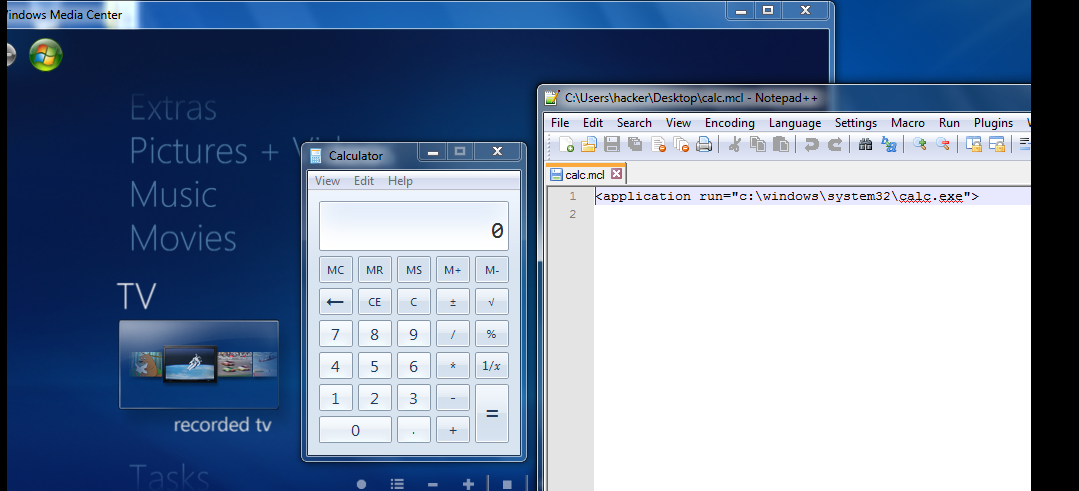This screenshot has height=491, width=1079.
Task: Click the MC memory clear button
Action: 336,270
